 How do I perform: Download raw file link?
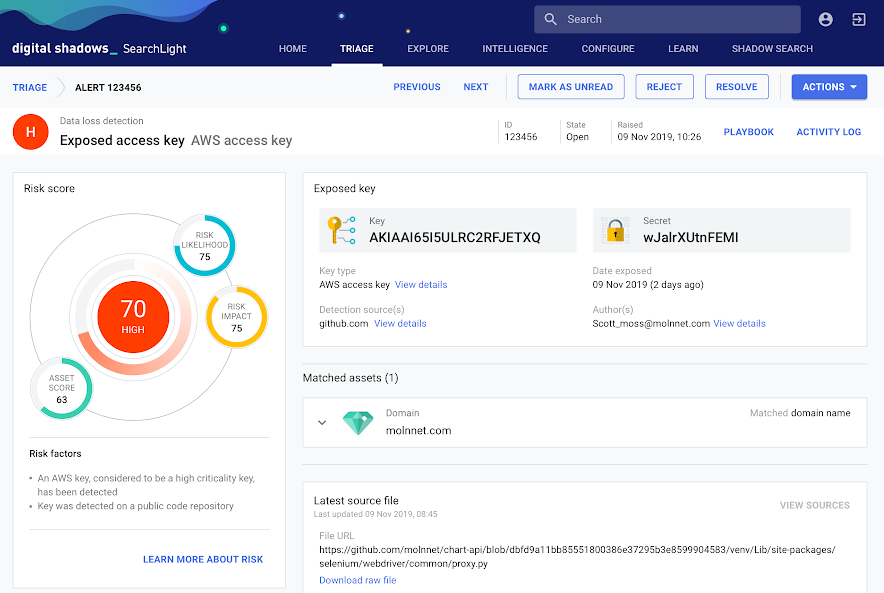357,580
